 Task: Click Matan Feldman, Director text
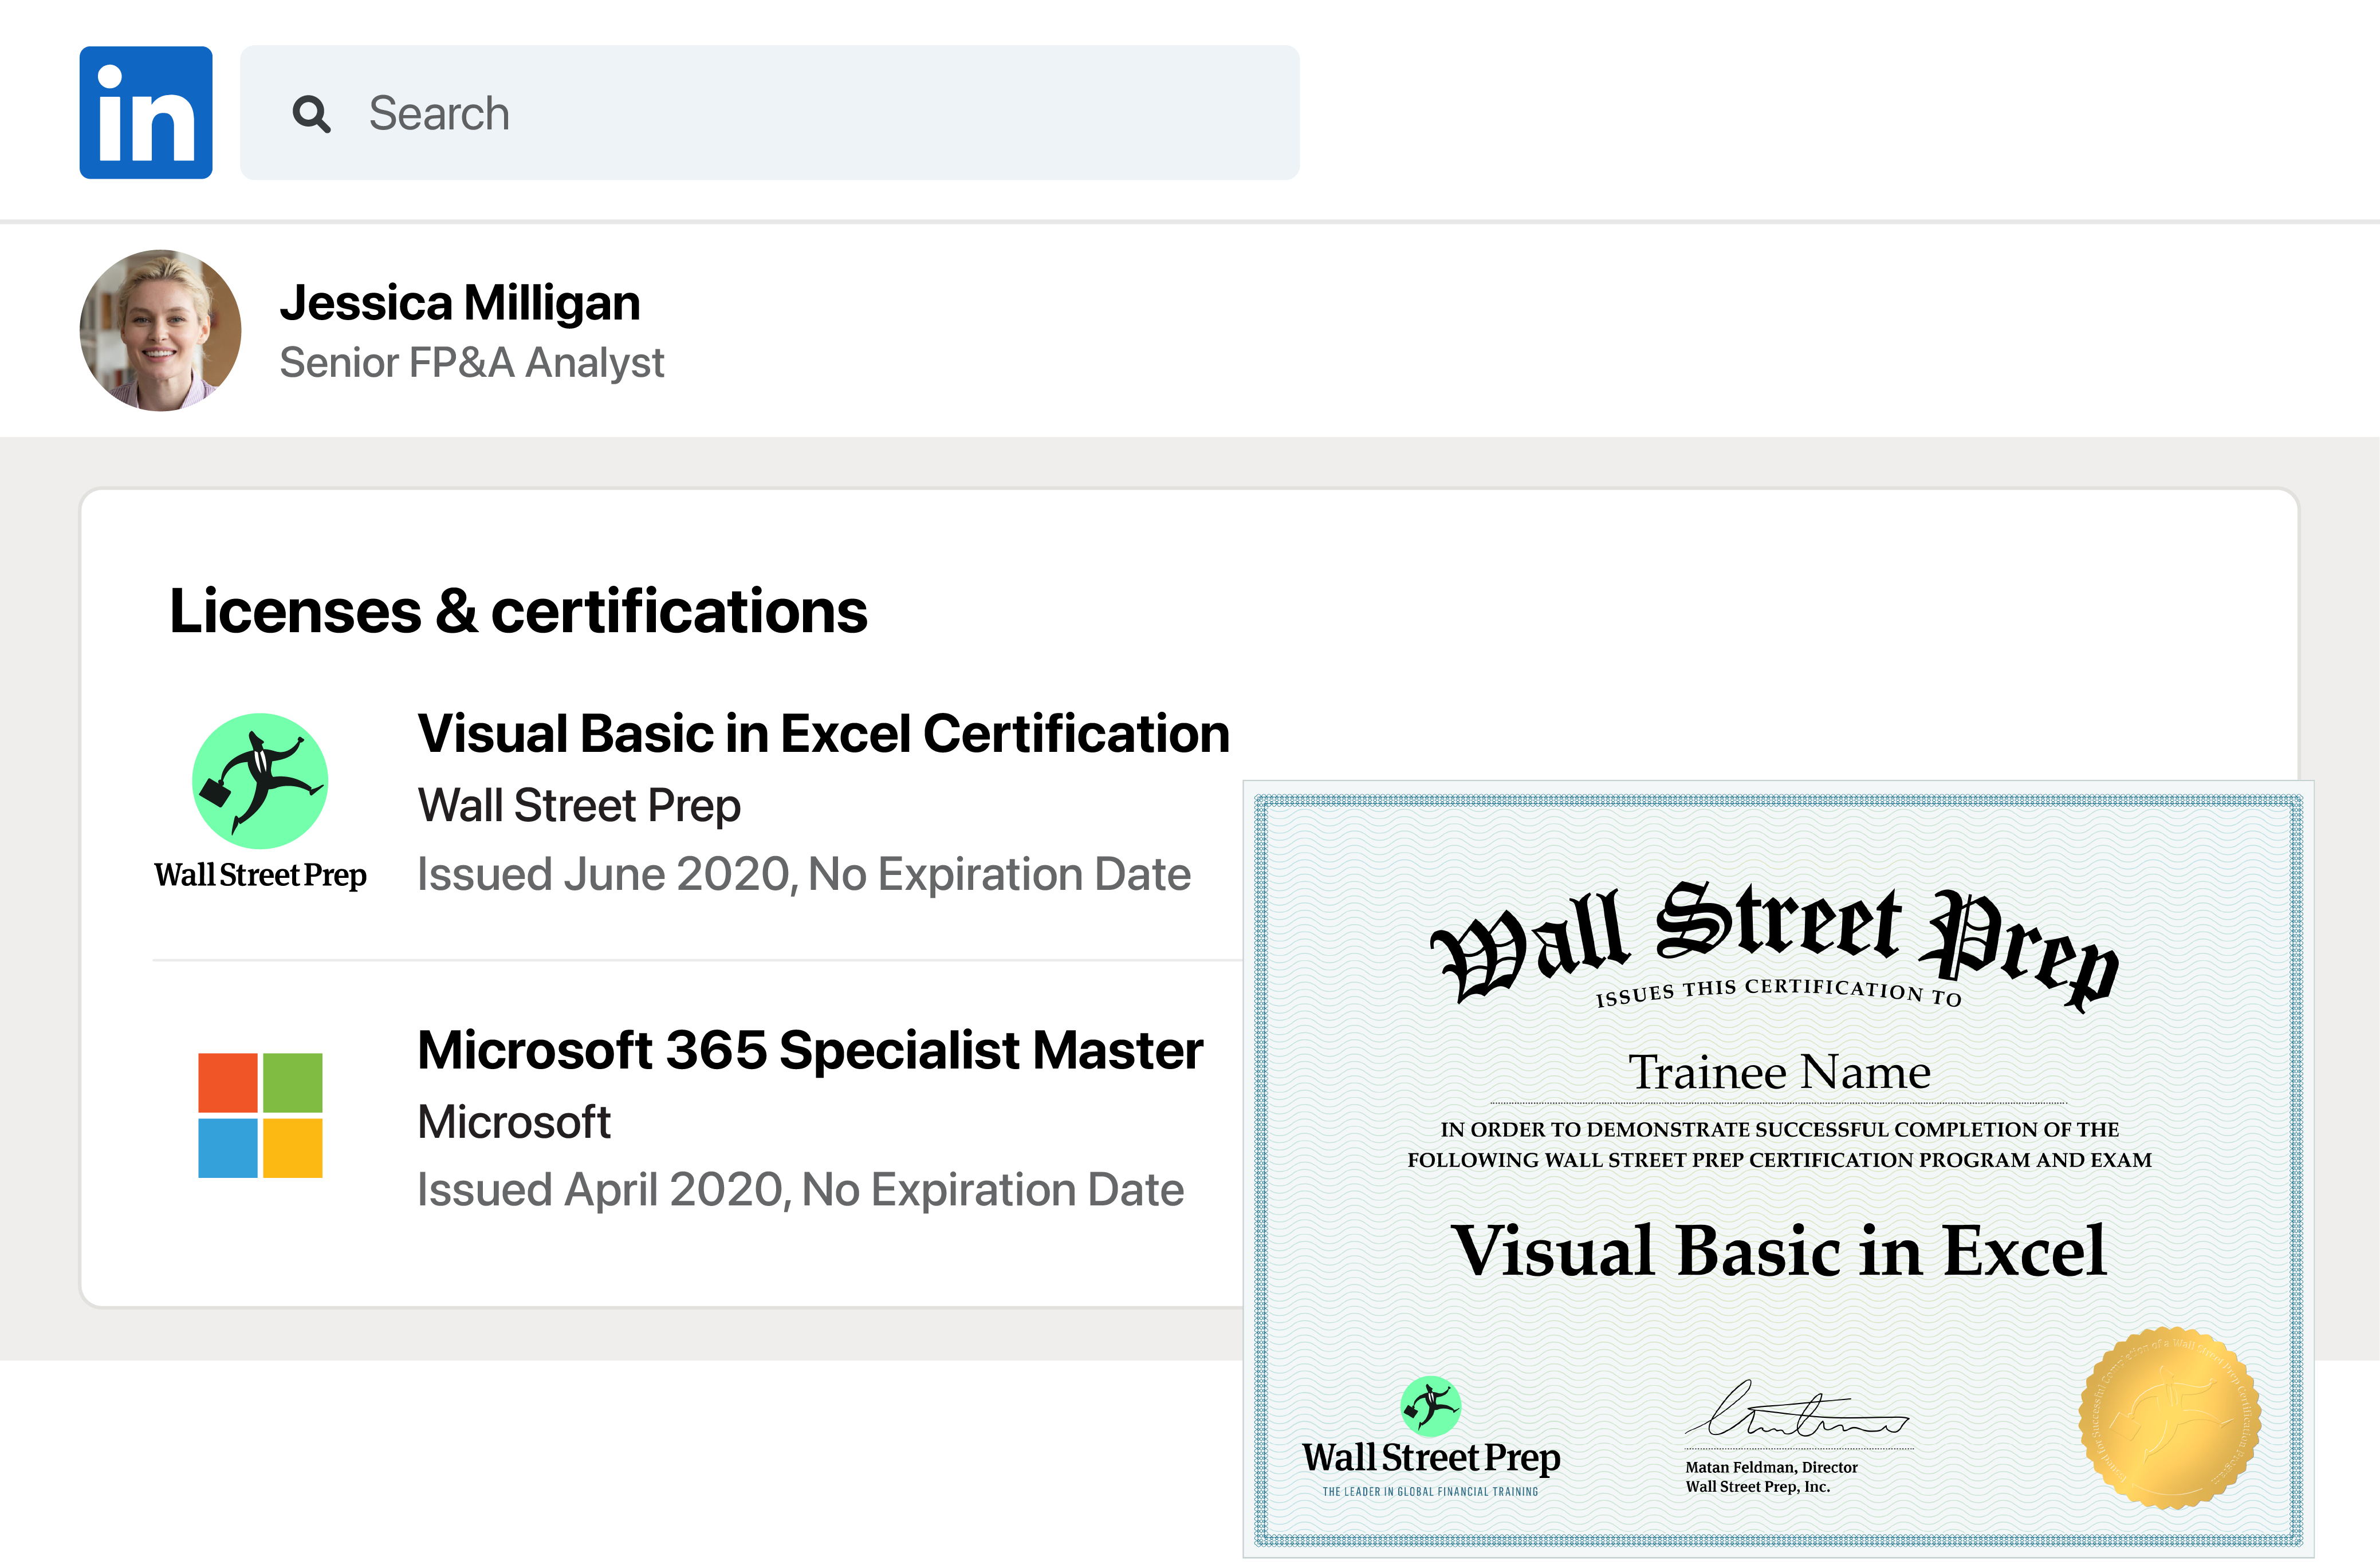point(1771,1467)
